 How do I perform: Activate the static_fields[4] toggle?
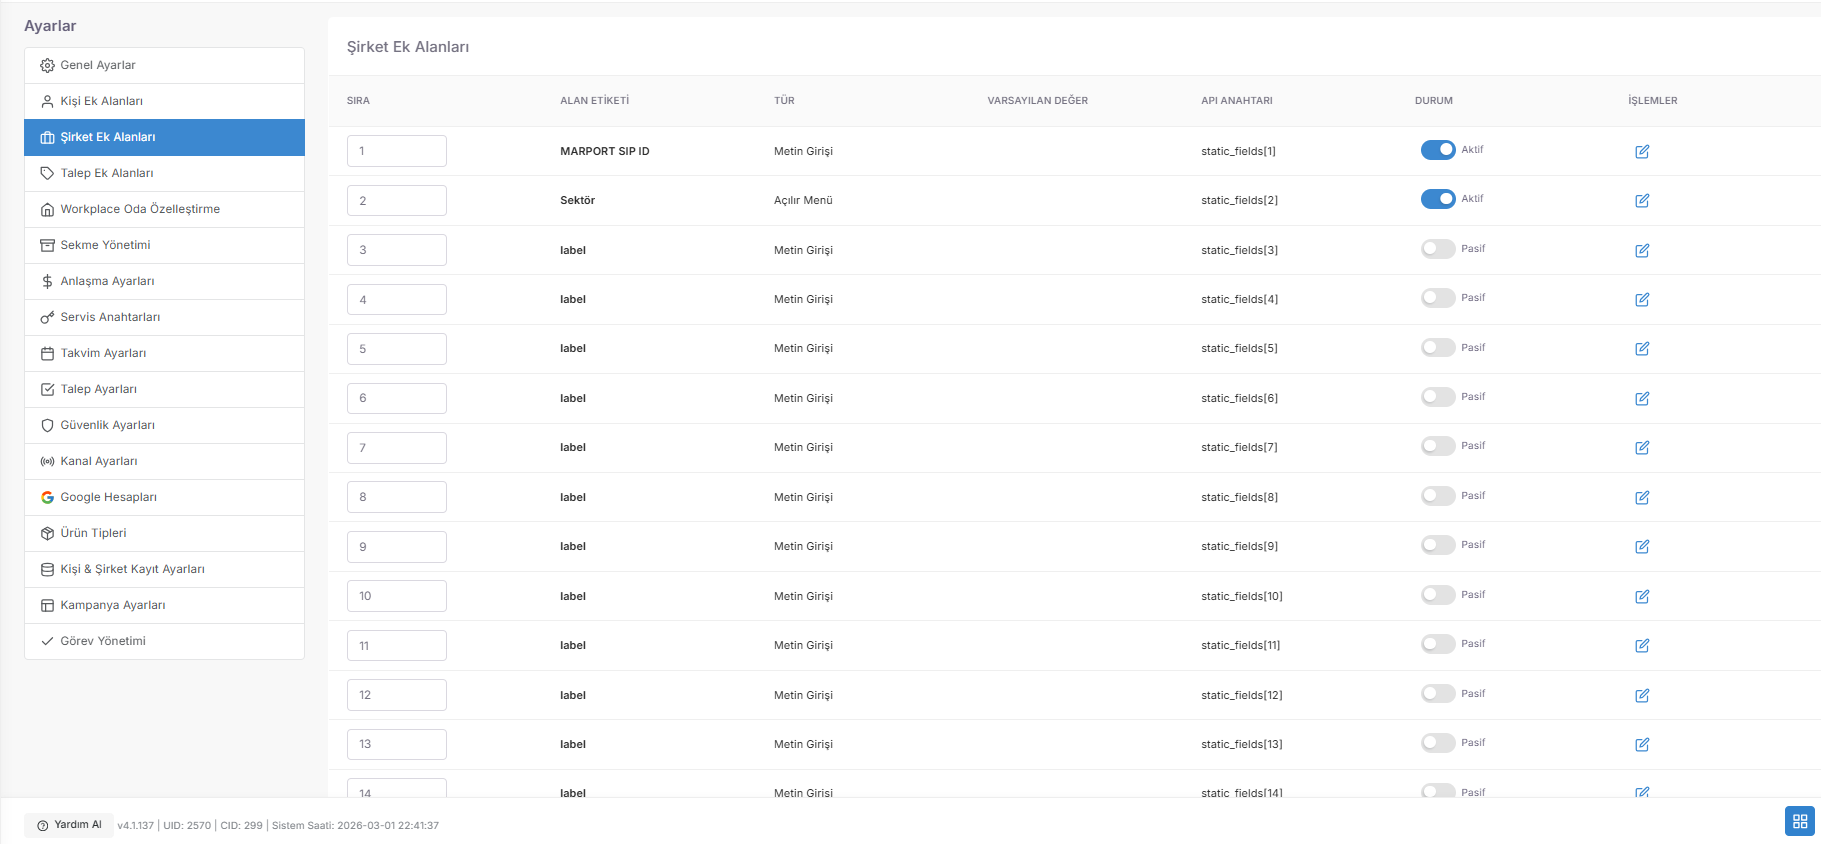point(1438,297)
